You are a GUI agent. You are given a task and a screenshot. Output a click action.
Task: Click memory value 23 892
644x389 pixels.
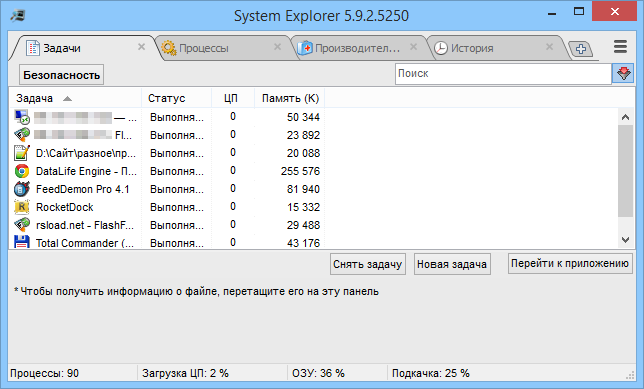pos(303,135)
